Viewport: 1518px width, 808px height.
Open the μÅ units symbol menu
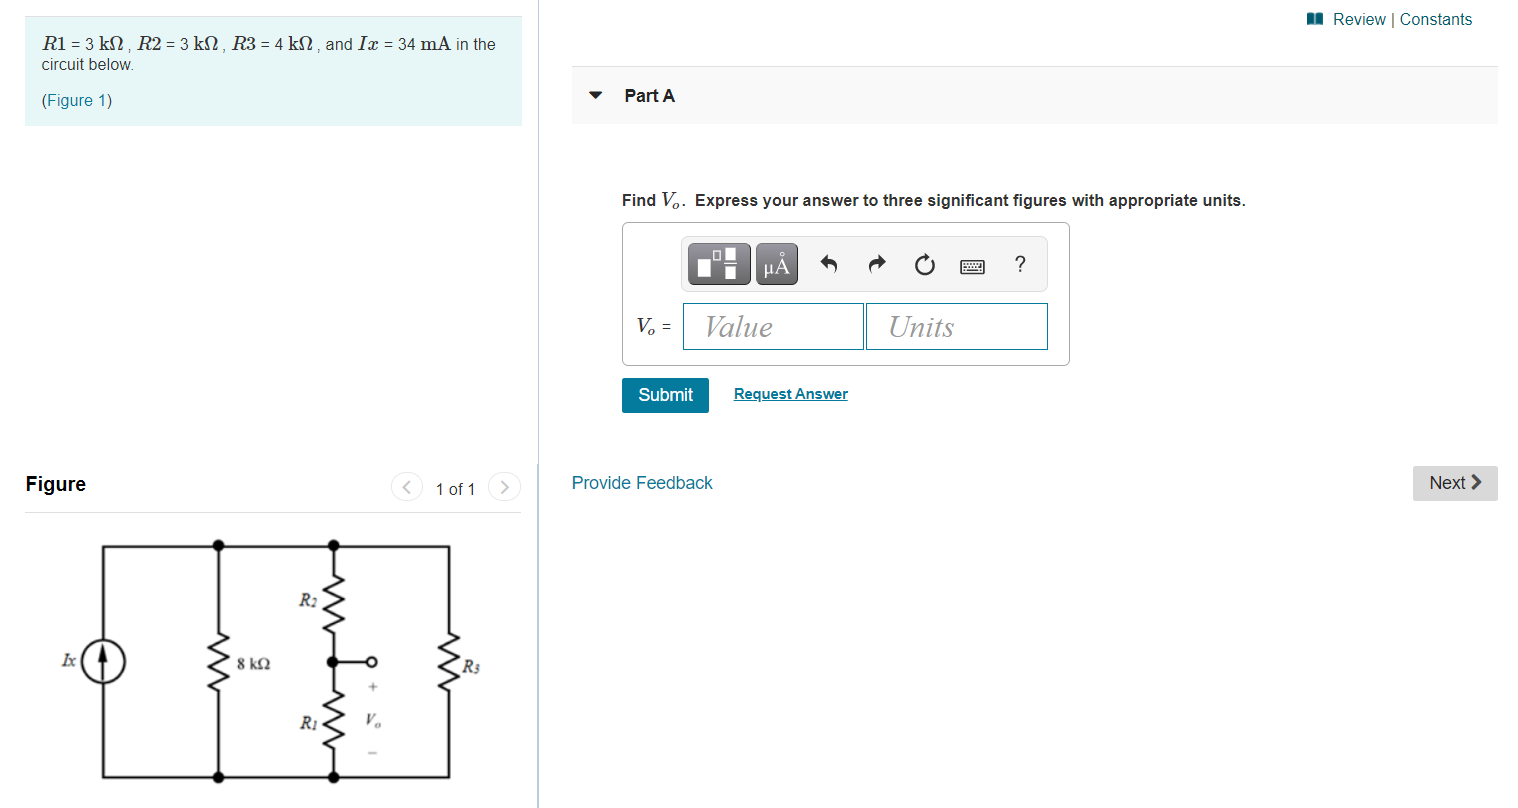776,263
